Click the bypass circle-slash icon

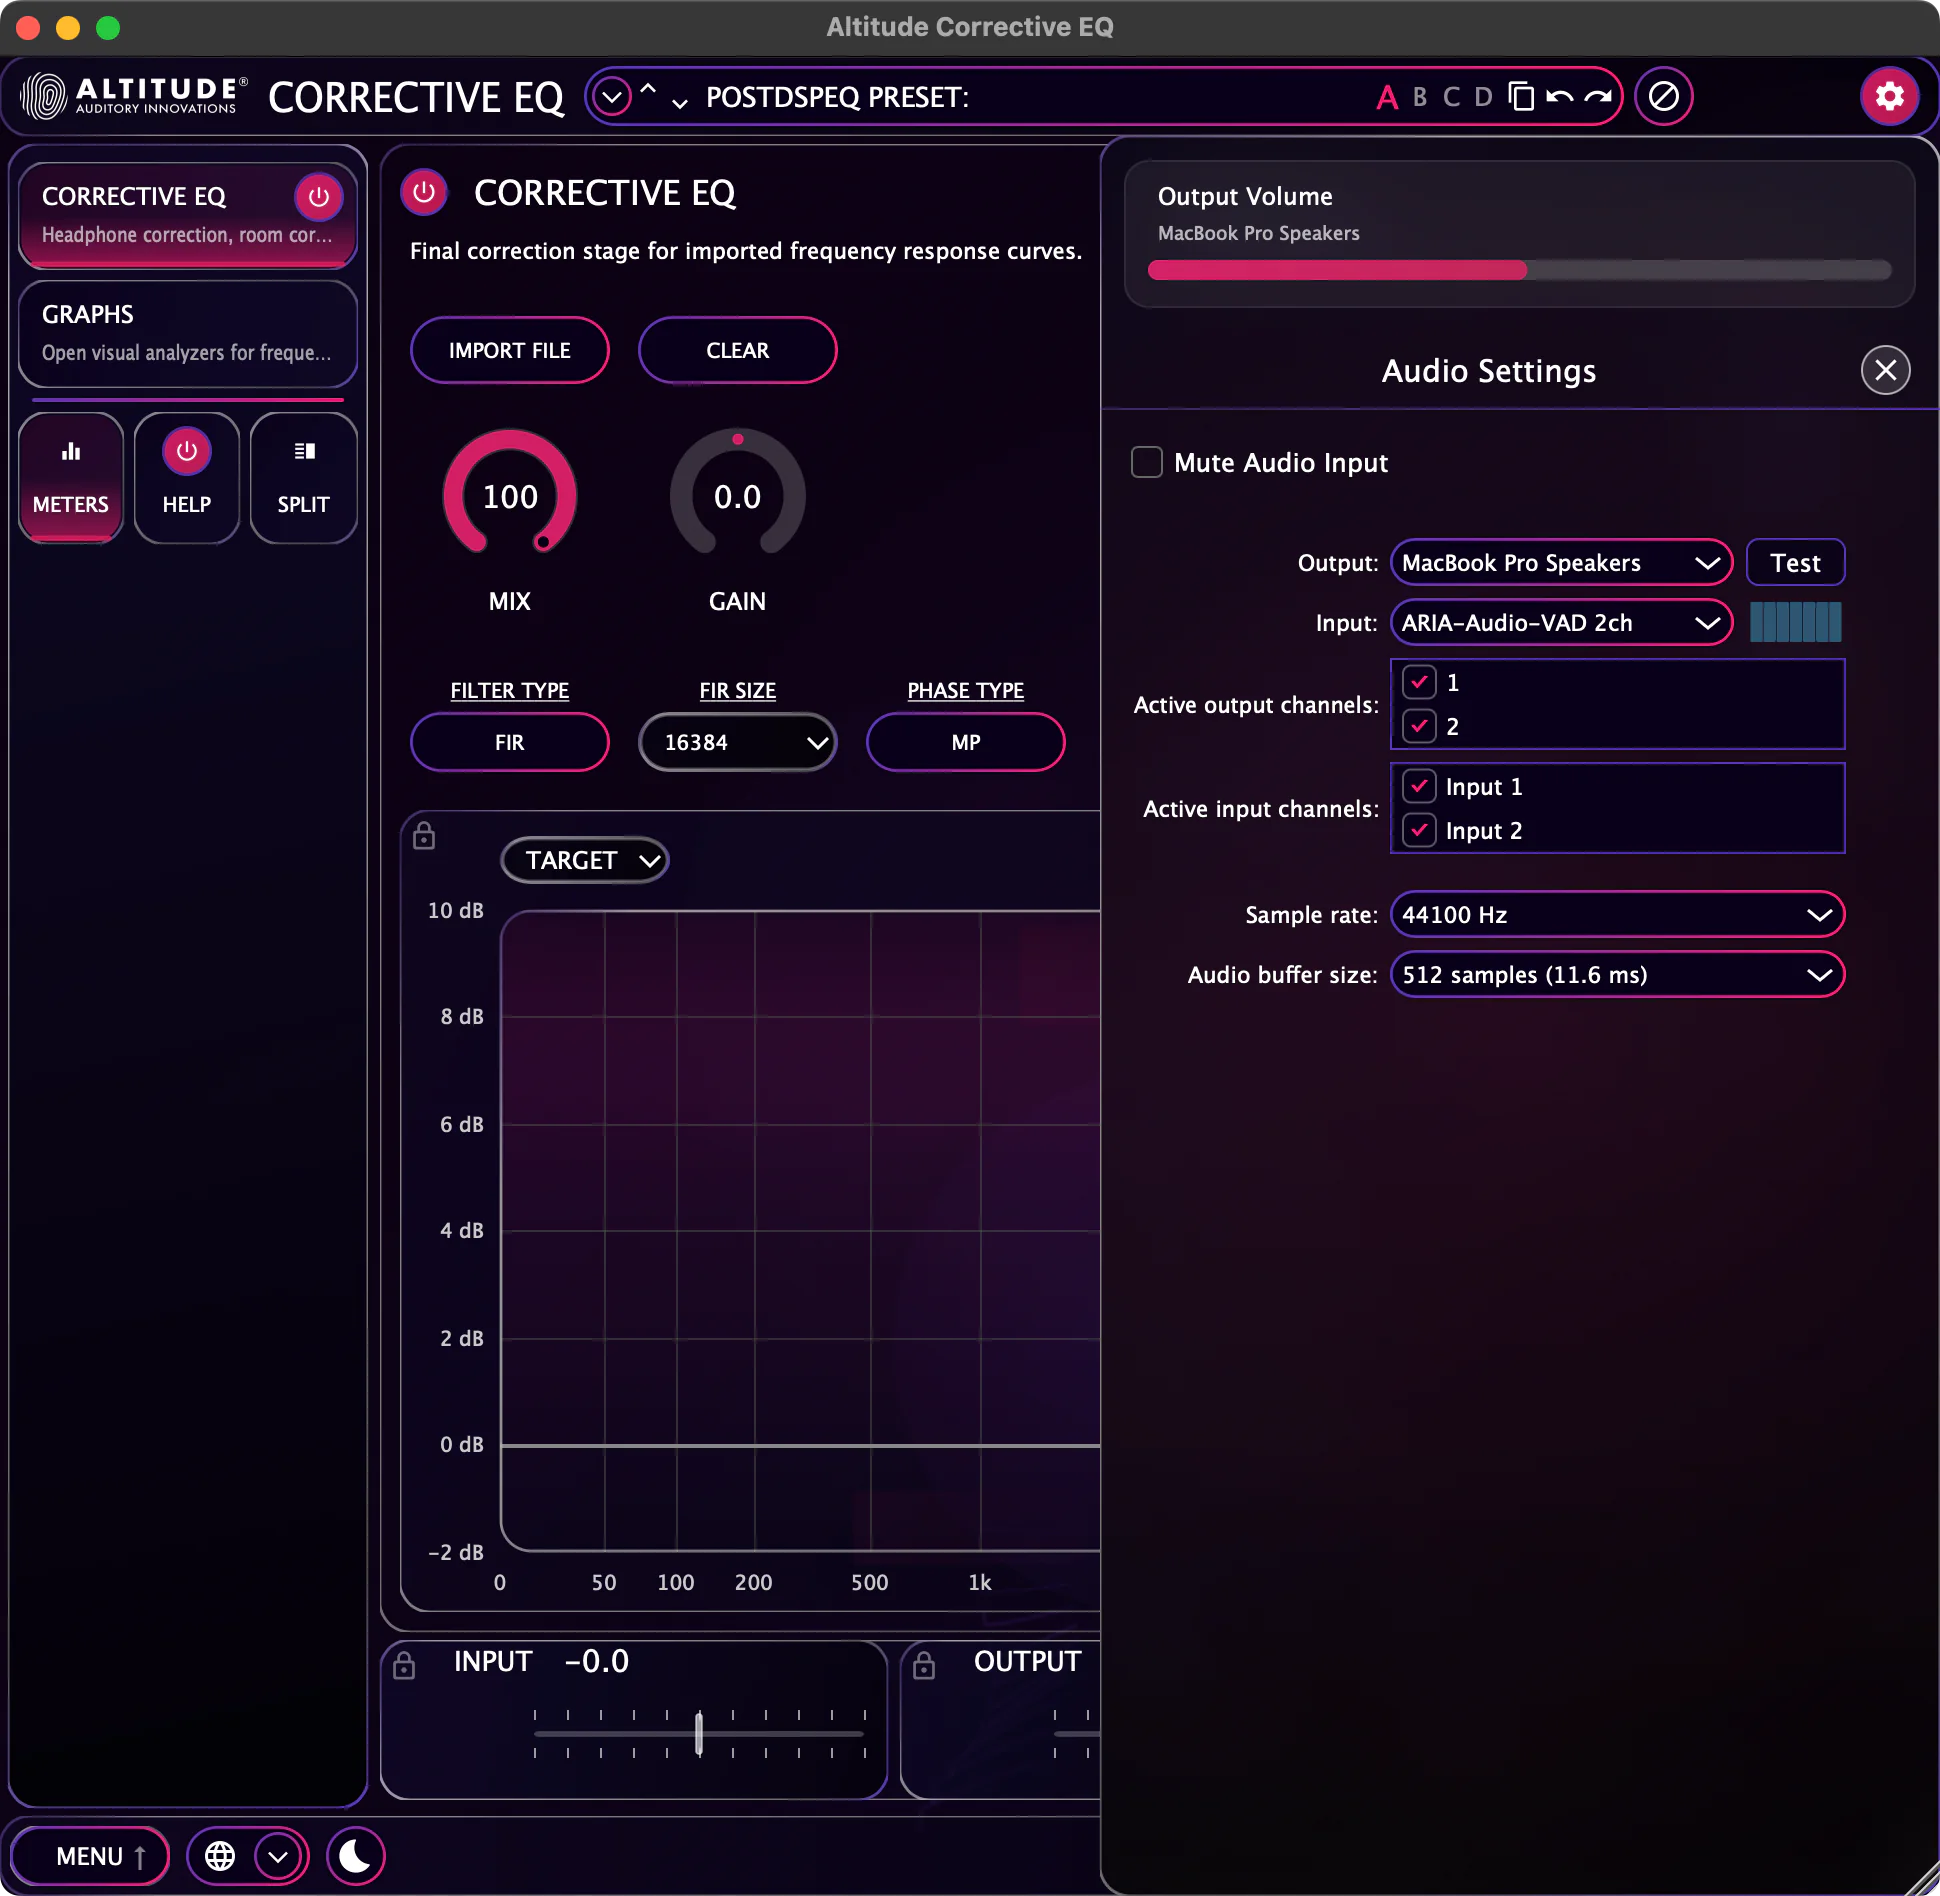tap(1664, 96)
